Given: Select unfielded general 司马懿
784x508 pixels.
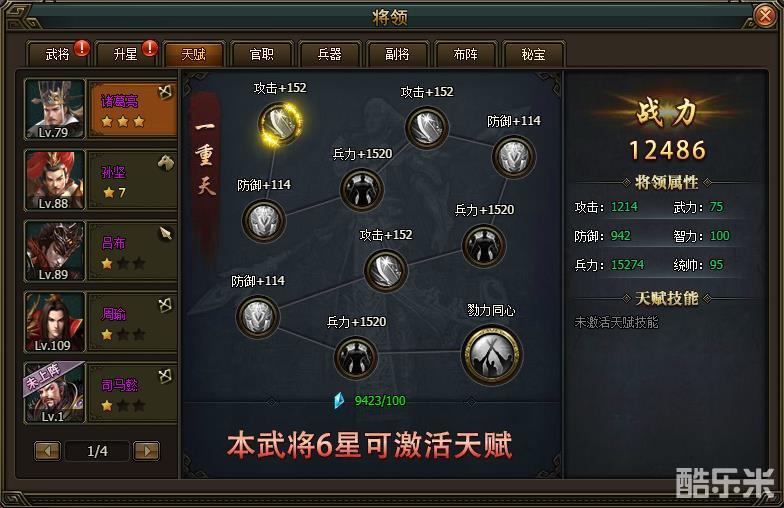Looking at the screenshot, I should click(x=100, y=393).
